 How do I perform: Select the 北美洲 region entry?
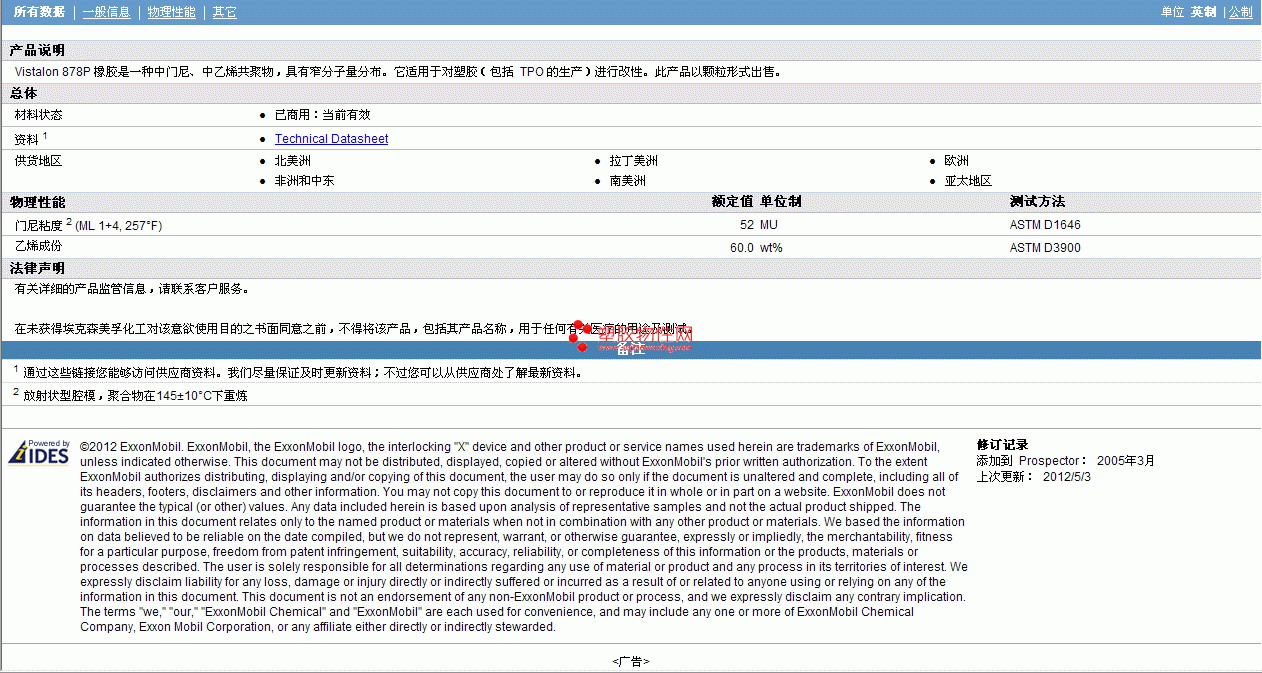(x=293, y=161)
